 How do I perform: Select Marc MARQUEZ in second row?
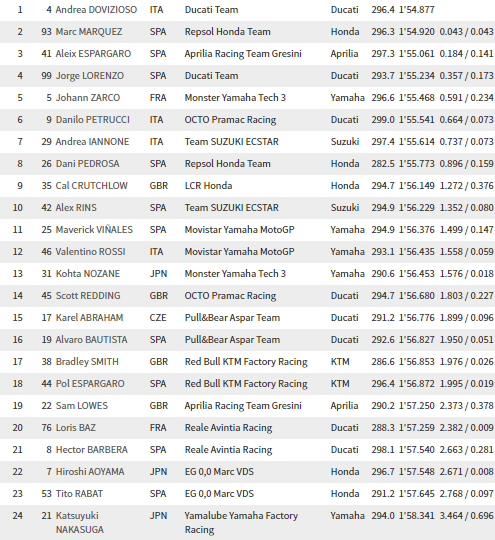click(89, 32)
